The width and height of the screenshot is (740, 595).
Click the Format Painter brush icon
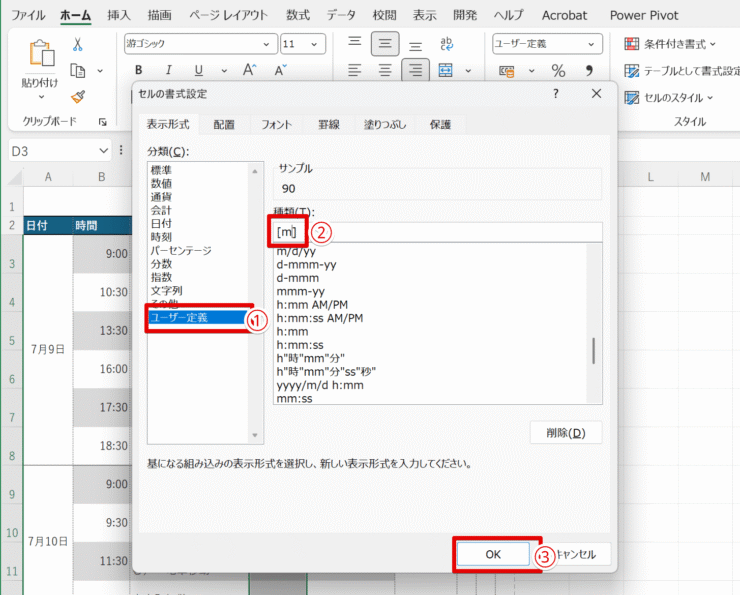78,97
